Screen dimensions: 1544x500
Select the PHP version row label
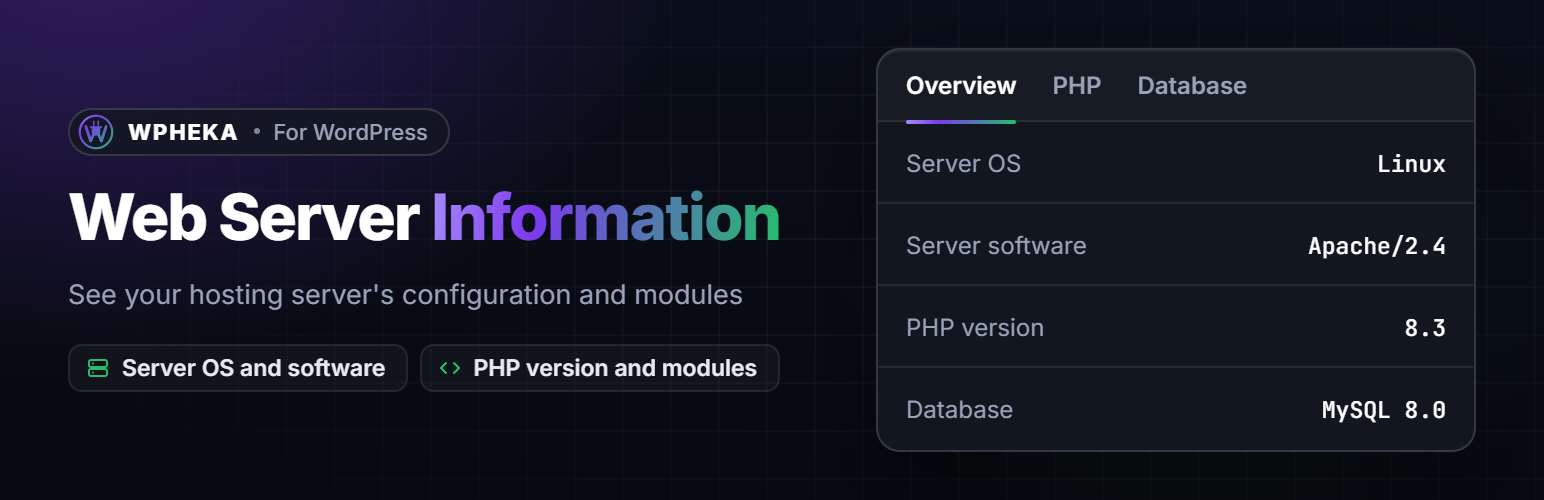point(975,327)
